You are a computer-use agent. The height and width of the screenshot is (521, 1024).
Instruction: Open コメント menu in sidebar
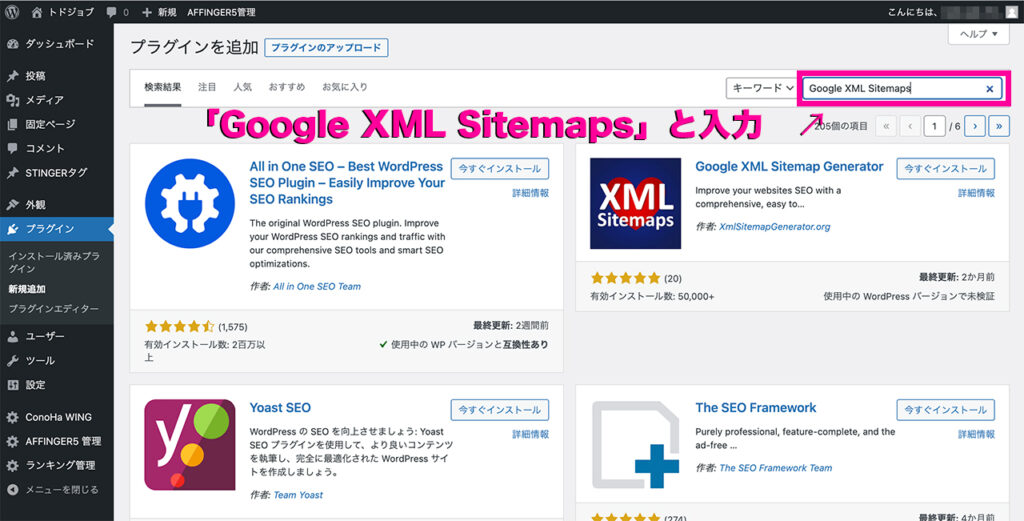(57, 148)
